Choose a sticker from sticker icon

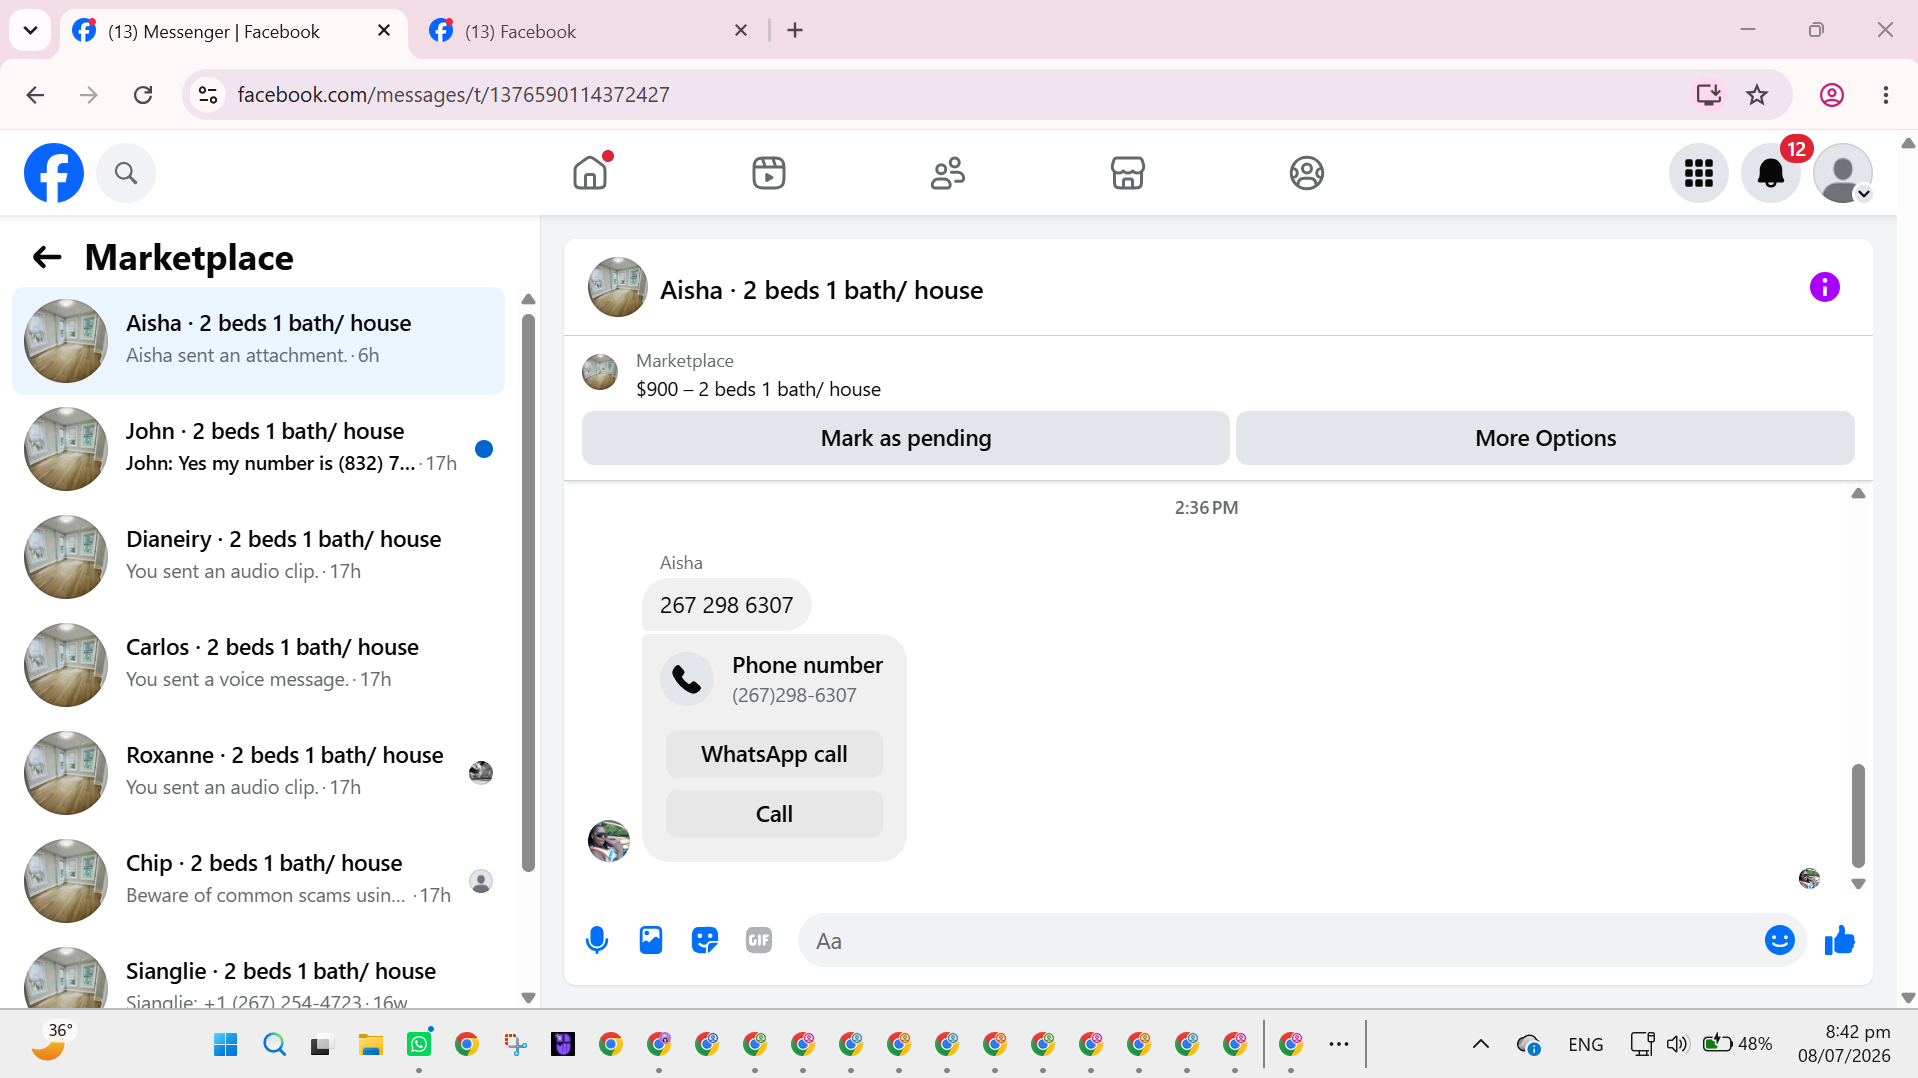[x=705, y=941]
